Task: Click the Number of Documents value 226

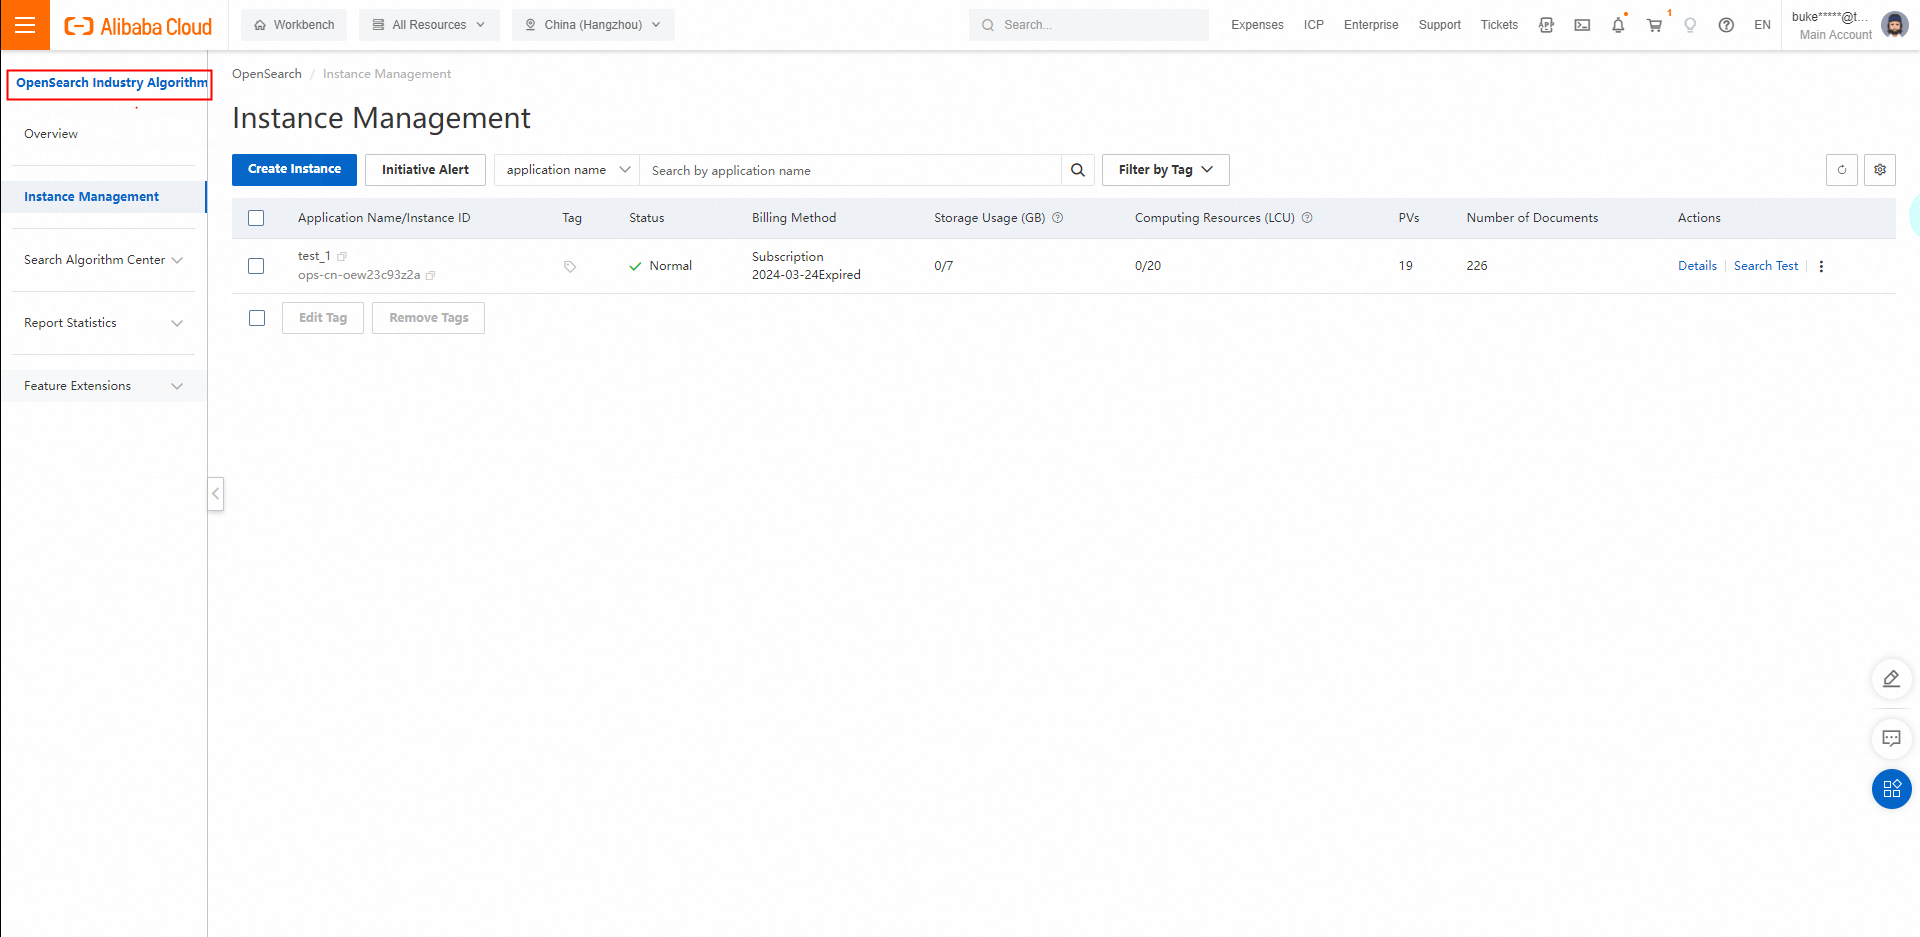Action: [x=1477, y=266]
